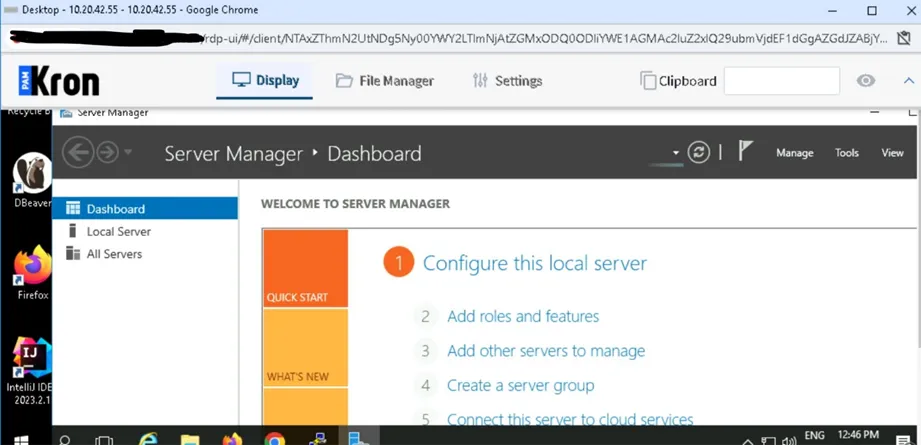The image size is (921, 445).
Task: Click the Configure this local server link
Action: click(535, 263)
